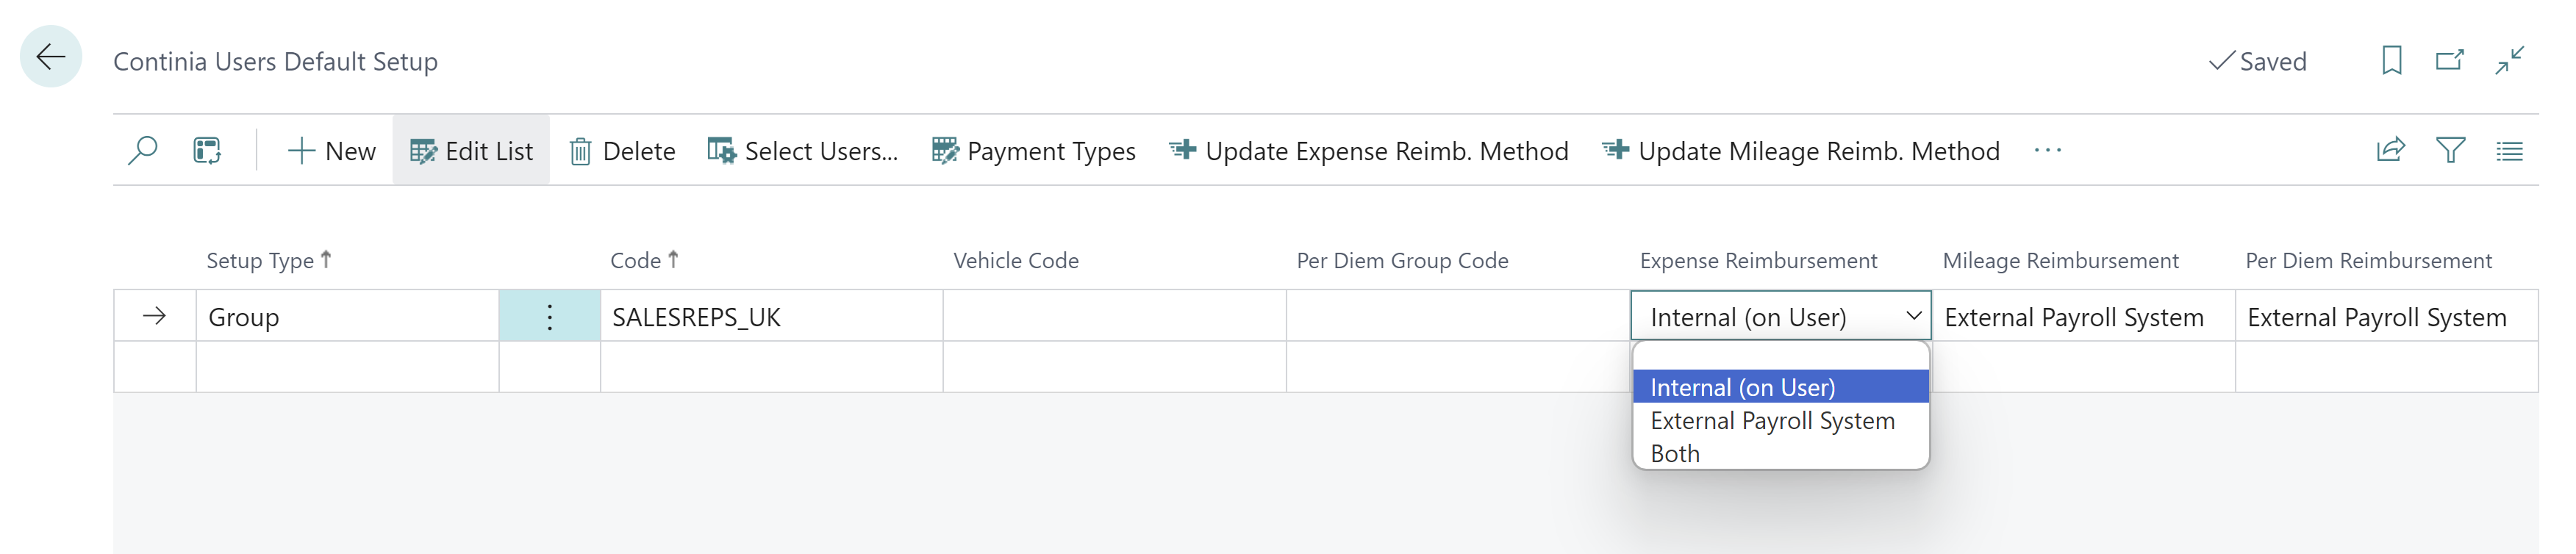
Task: Click Mileage Reimbursement column header
Action: coord(2060,261)
